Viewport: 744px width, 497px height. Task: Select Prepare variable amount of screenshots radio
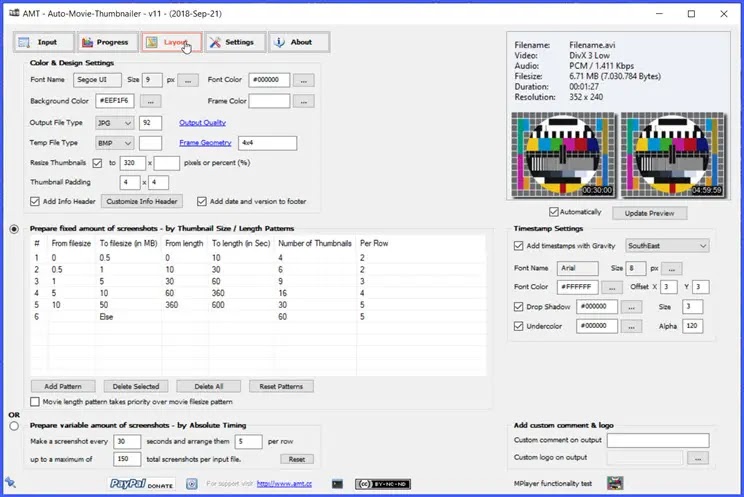pyautogui.click(x=14, y=426)
